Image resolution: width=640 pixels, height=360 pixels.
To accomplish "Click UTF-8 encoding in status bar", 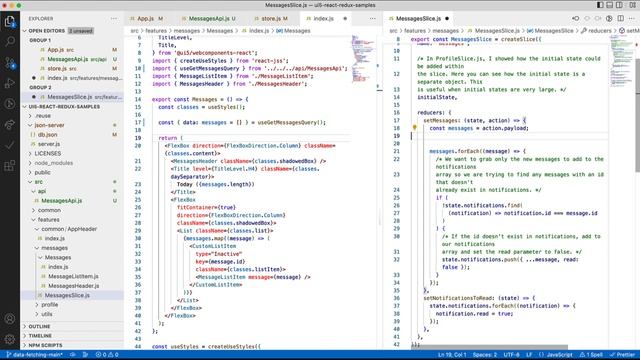I will pyautogui.click(x=511, y=355).
